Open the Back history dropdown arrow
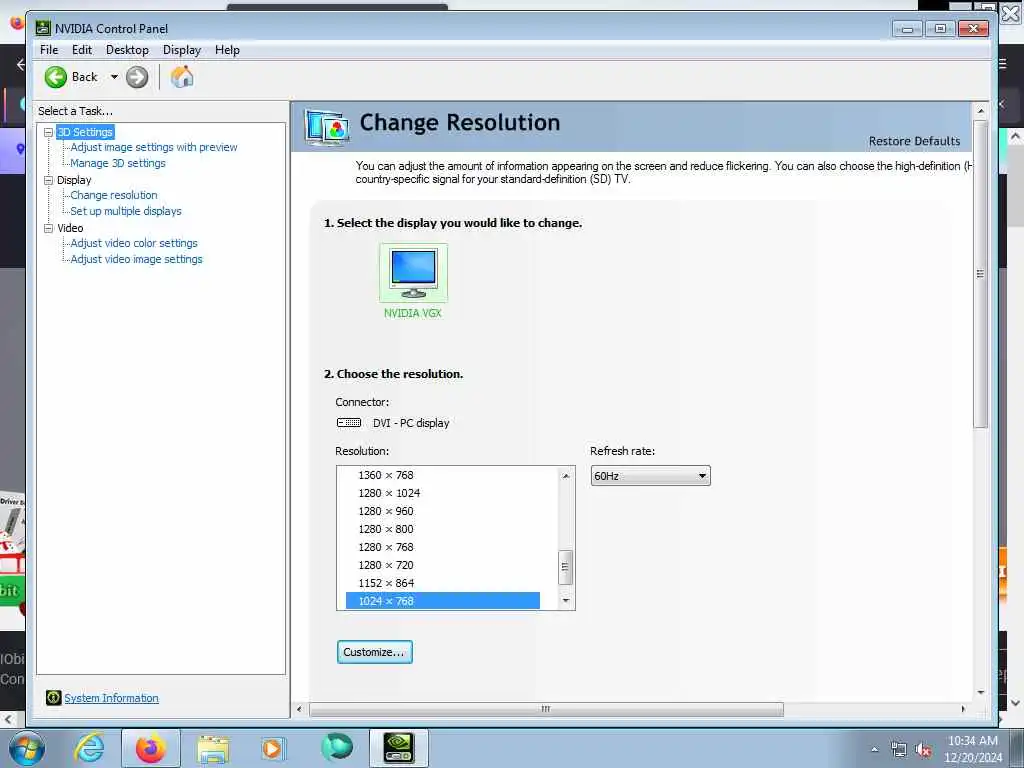Screen dimensions: 1024x768 tap(114, 77)
